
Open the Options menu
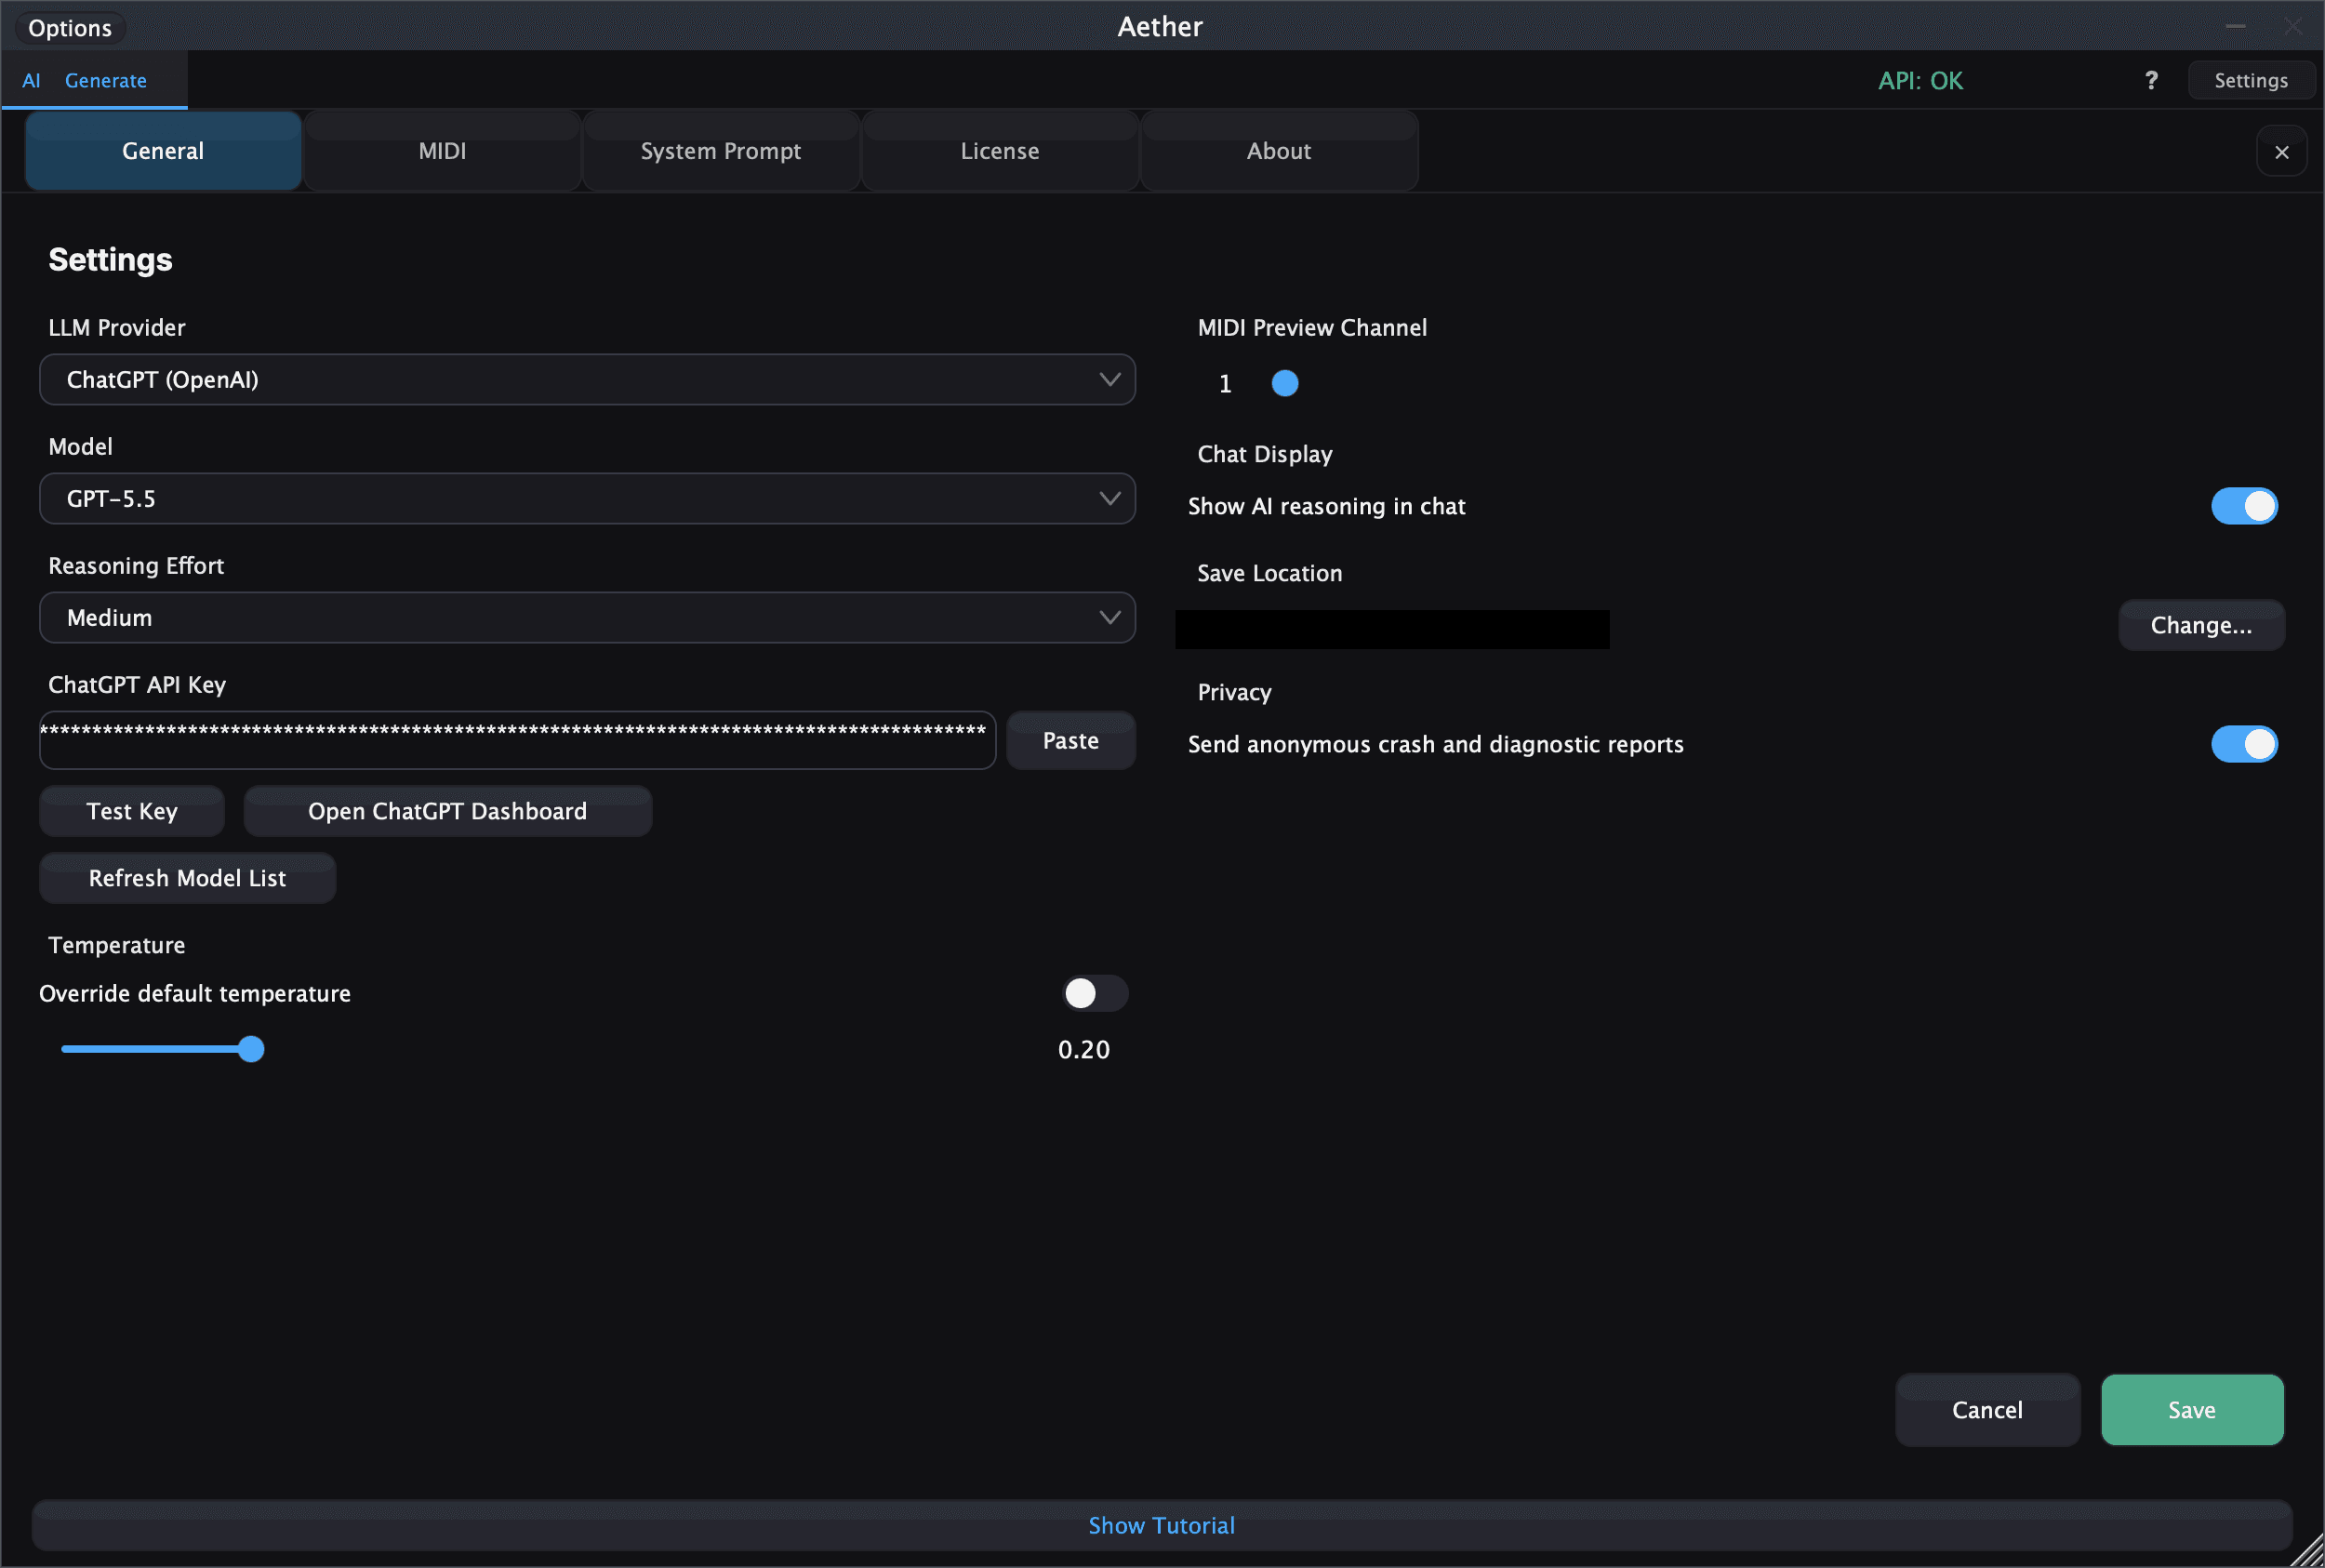coord(70,28)
